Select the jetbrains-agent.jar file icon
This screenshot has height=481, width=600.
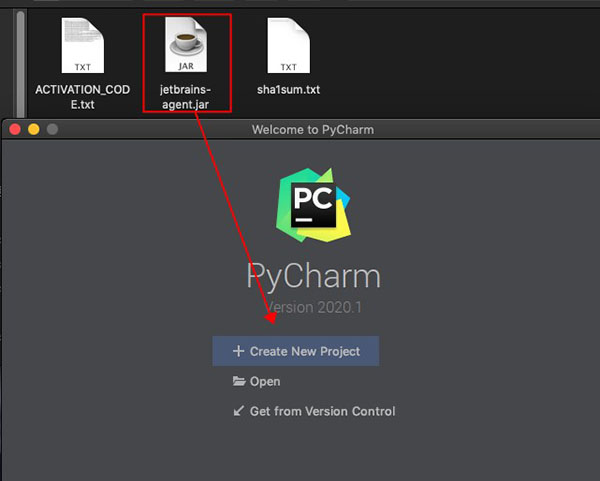(186, 45)
